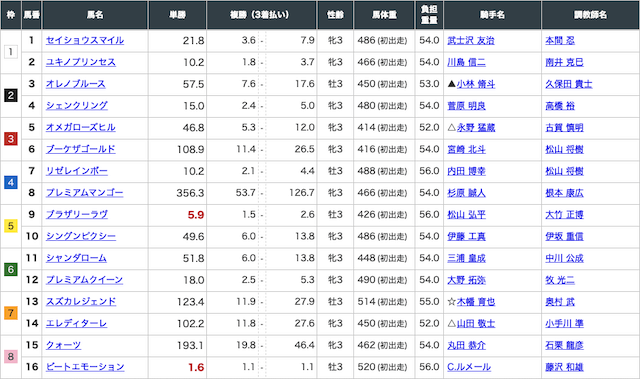Open jockey 武士沢 友治 profile
Image resolution: width=640 pixels, height=379 pixels.
471,40
